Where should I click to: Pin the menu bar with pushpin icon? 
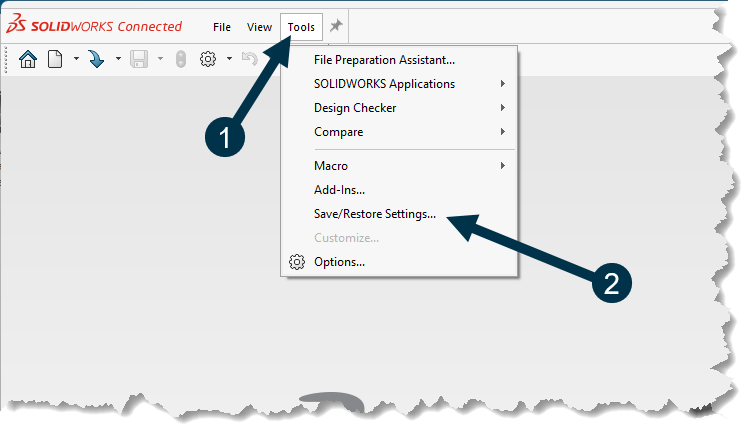[x=336, y=25]
